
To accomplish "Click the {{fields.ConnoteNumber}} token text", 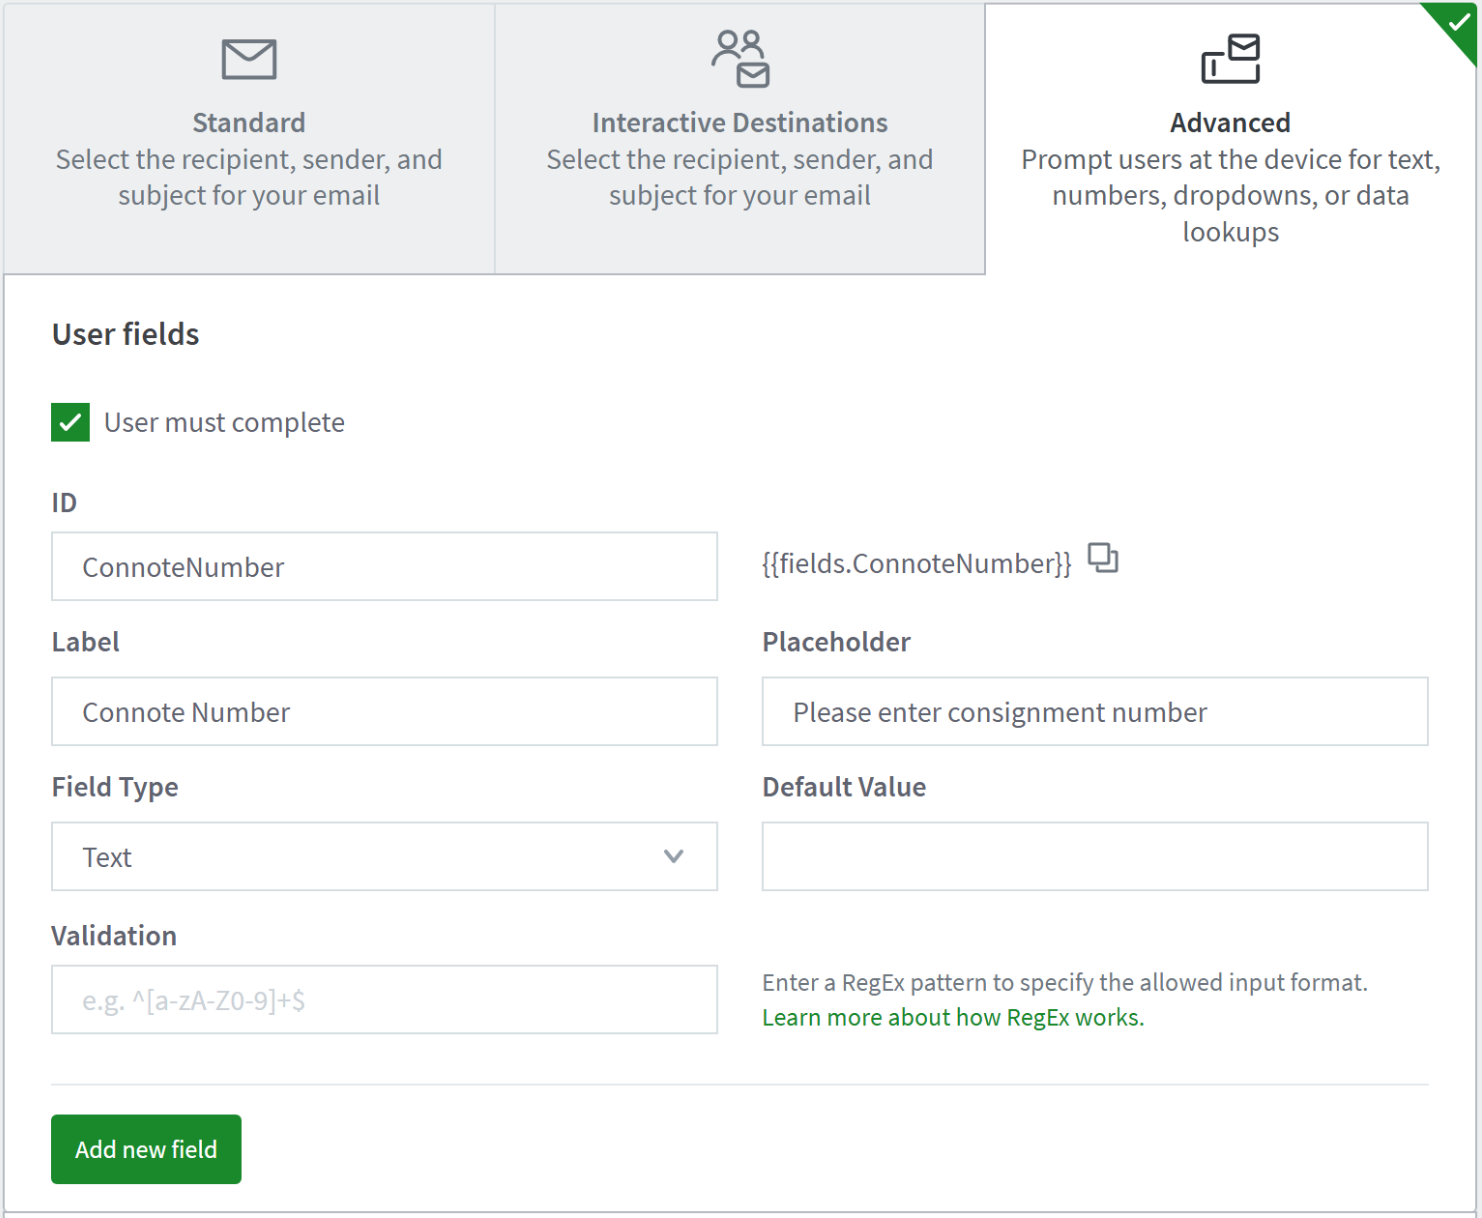I will [x=916, y=564].
